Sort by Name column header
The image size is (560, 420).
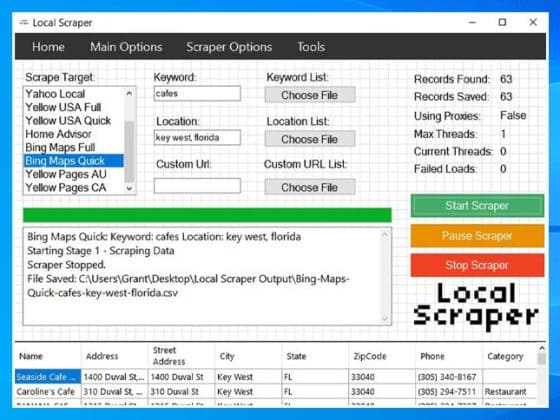(48, 356)
